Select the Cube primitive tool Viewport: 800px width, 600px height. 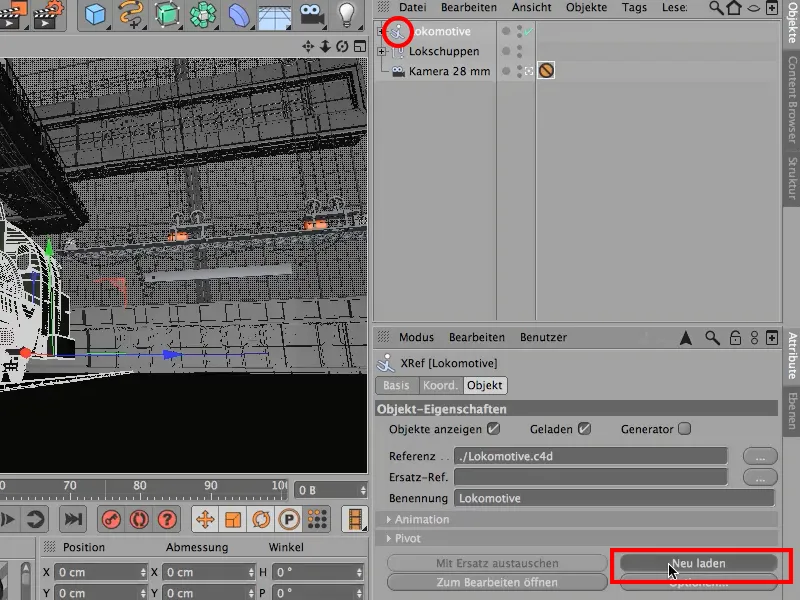point(95,14)
